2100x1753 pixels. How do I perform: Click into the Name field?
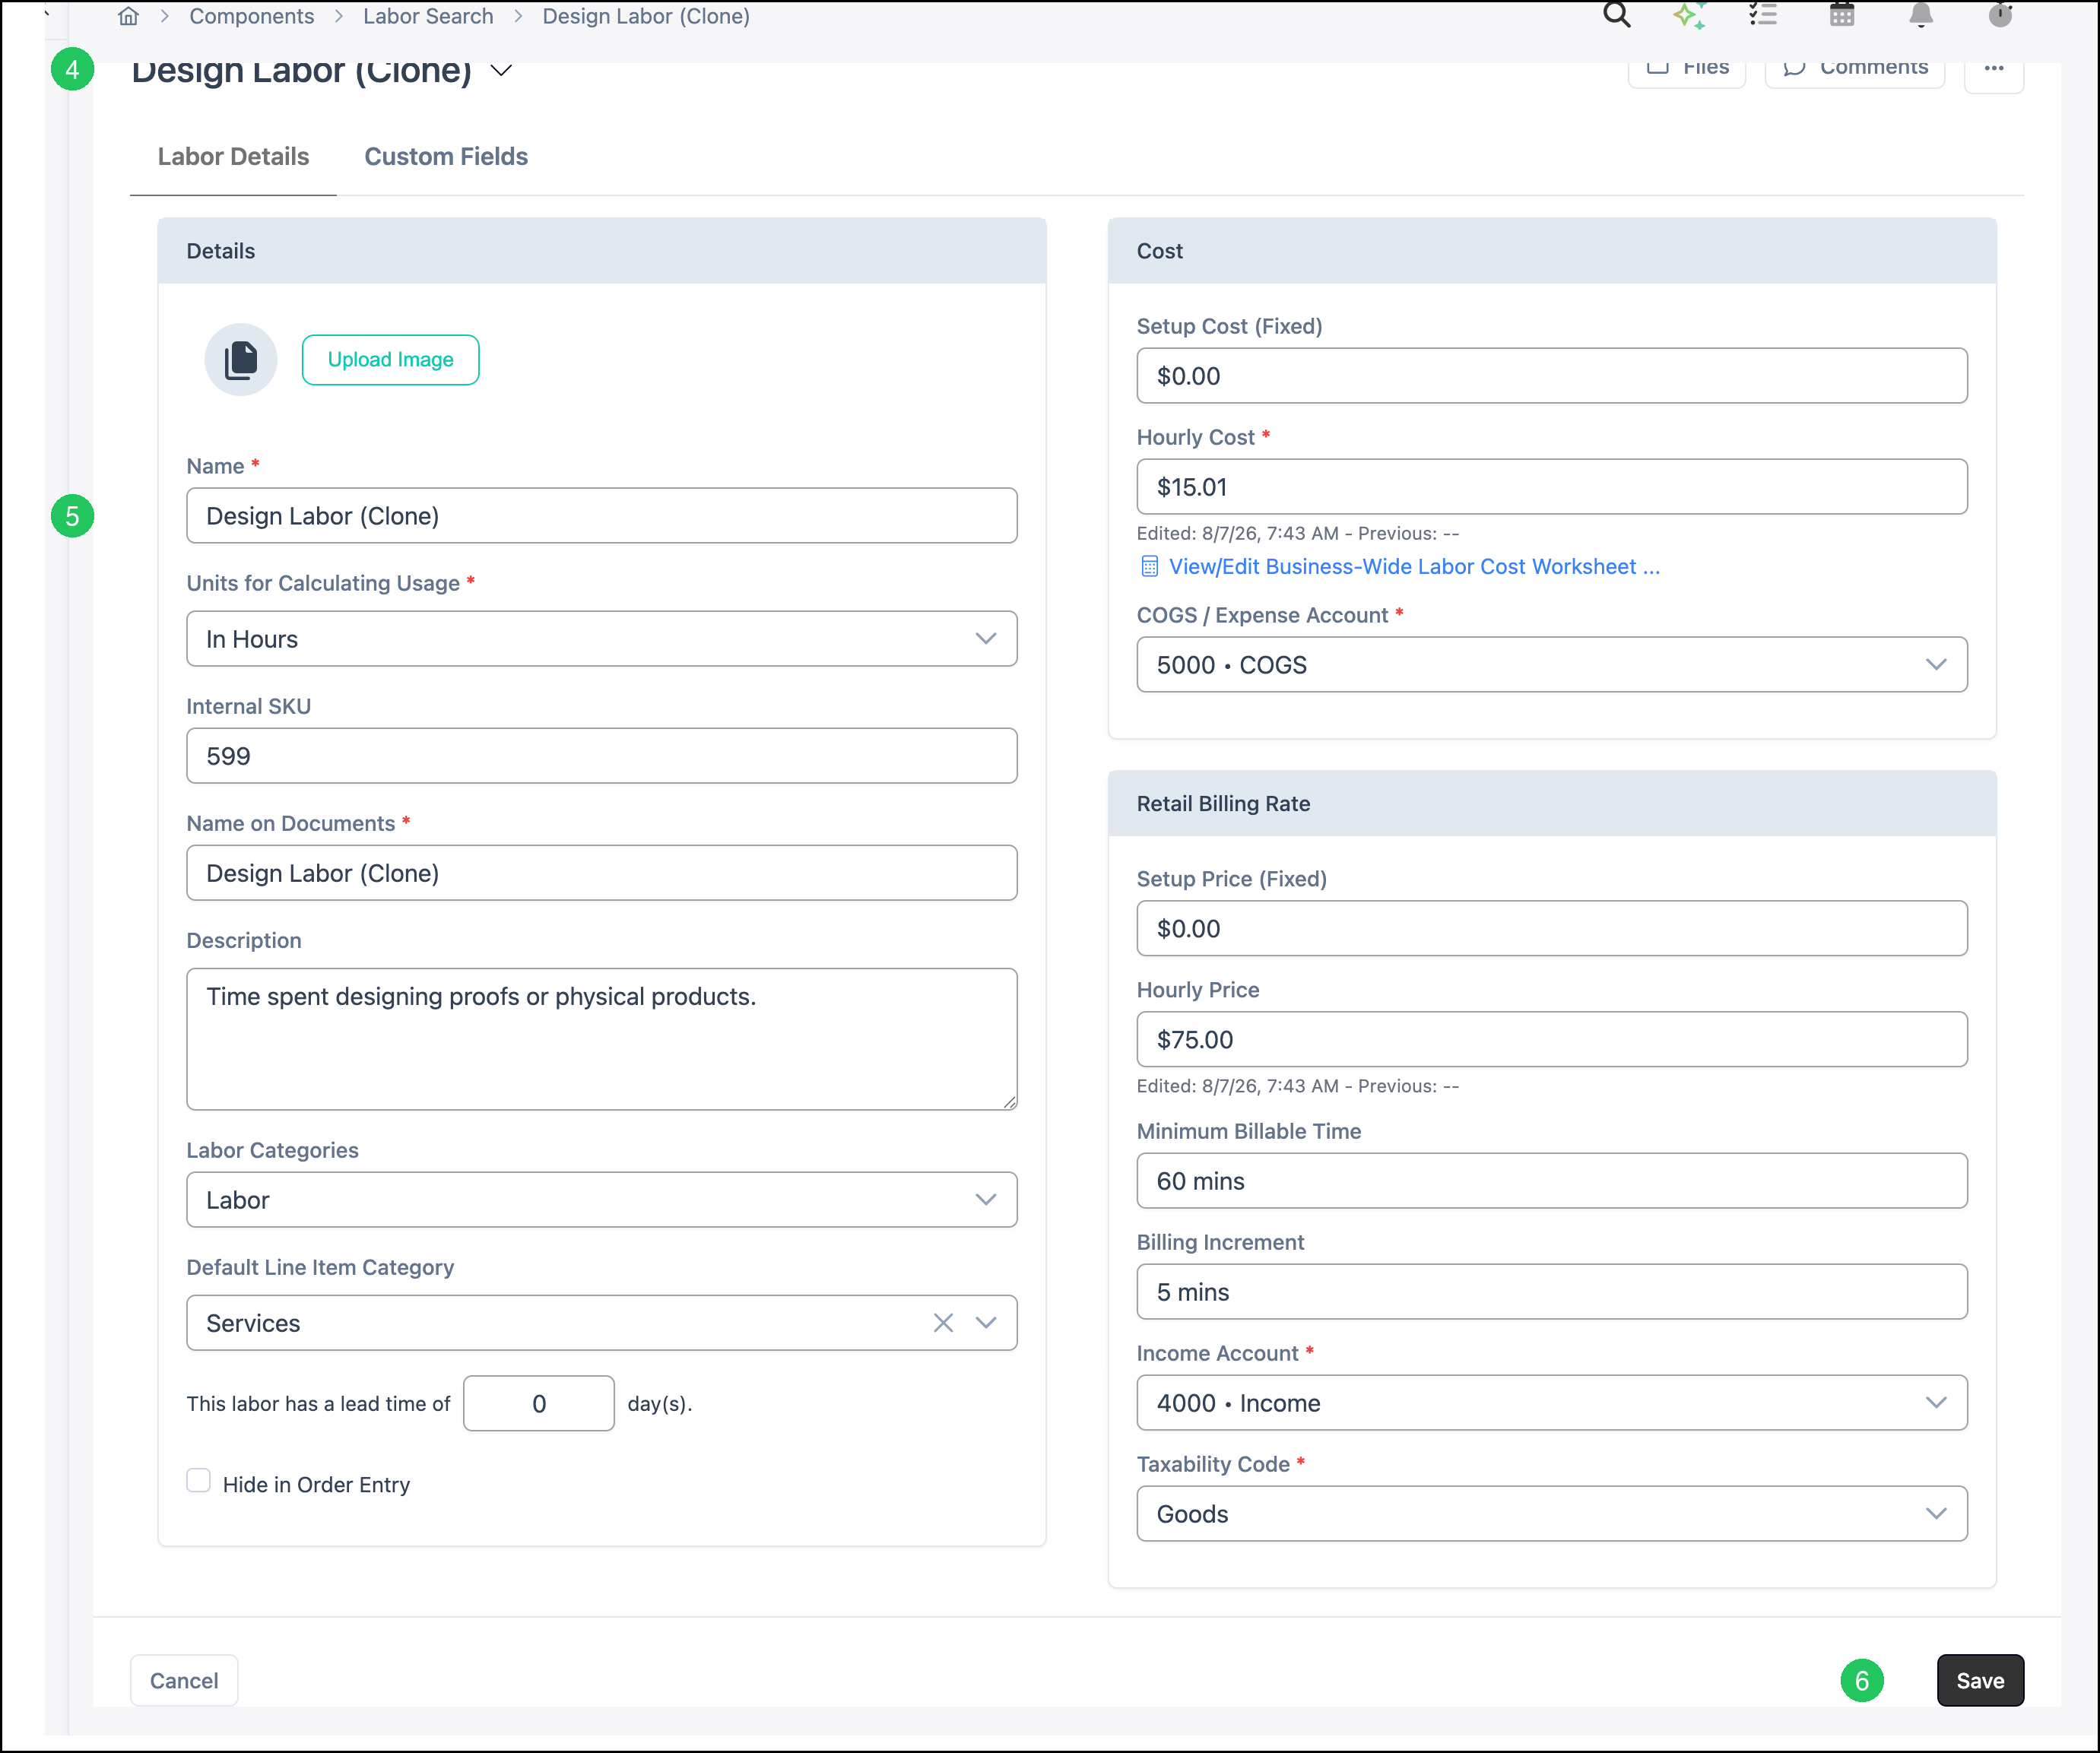(x=602, y=516)
